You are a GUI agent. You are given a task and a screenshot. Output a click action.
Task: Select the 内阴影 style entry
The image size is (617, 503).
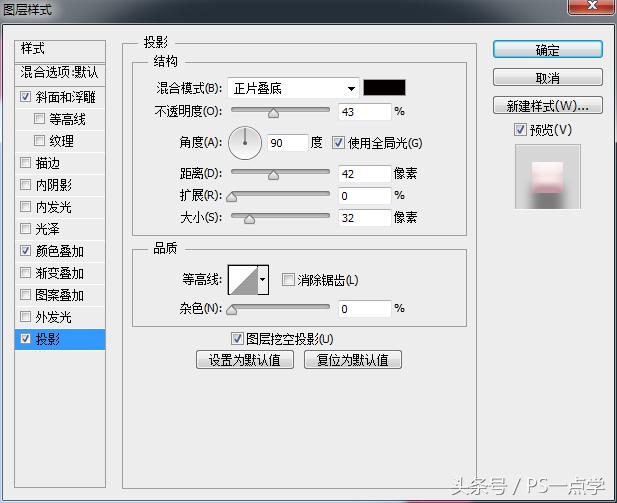pyautogui.click(x=54, y=185)
